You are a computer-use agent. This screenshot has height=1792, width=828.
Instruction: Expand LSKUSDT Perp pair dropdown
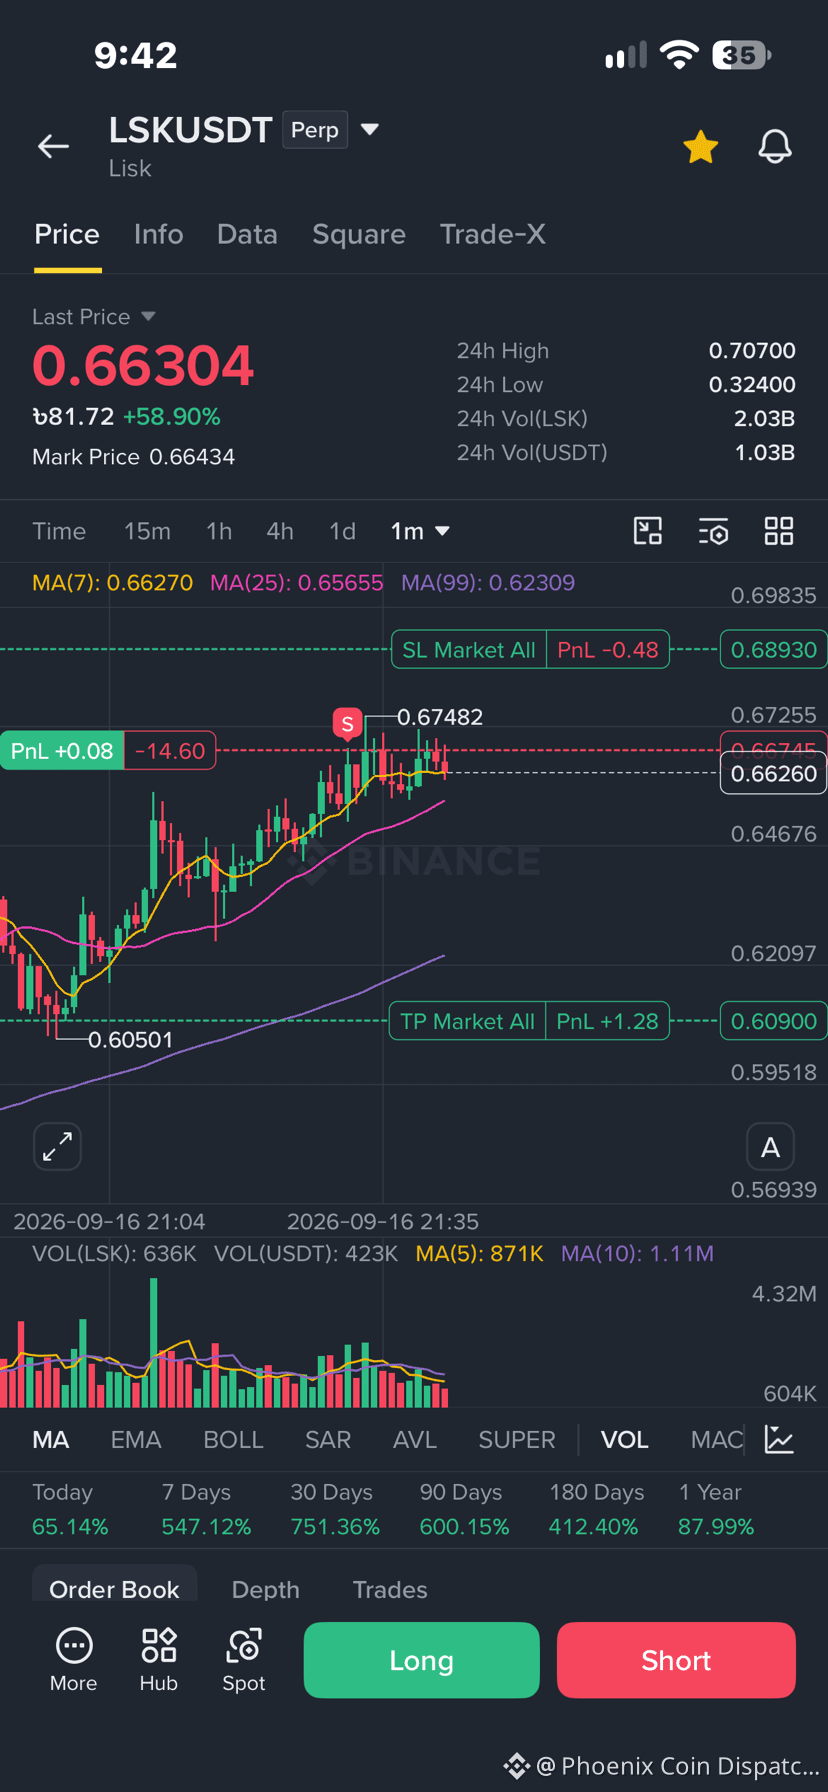369,129
